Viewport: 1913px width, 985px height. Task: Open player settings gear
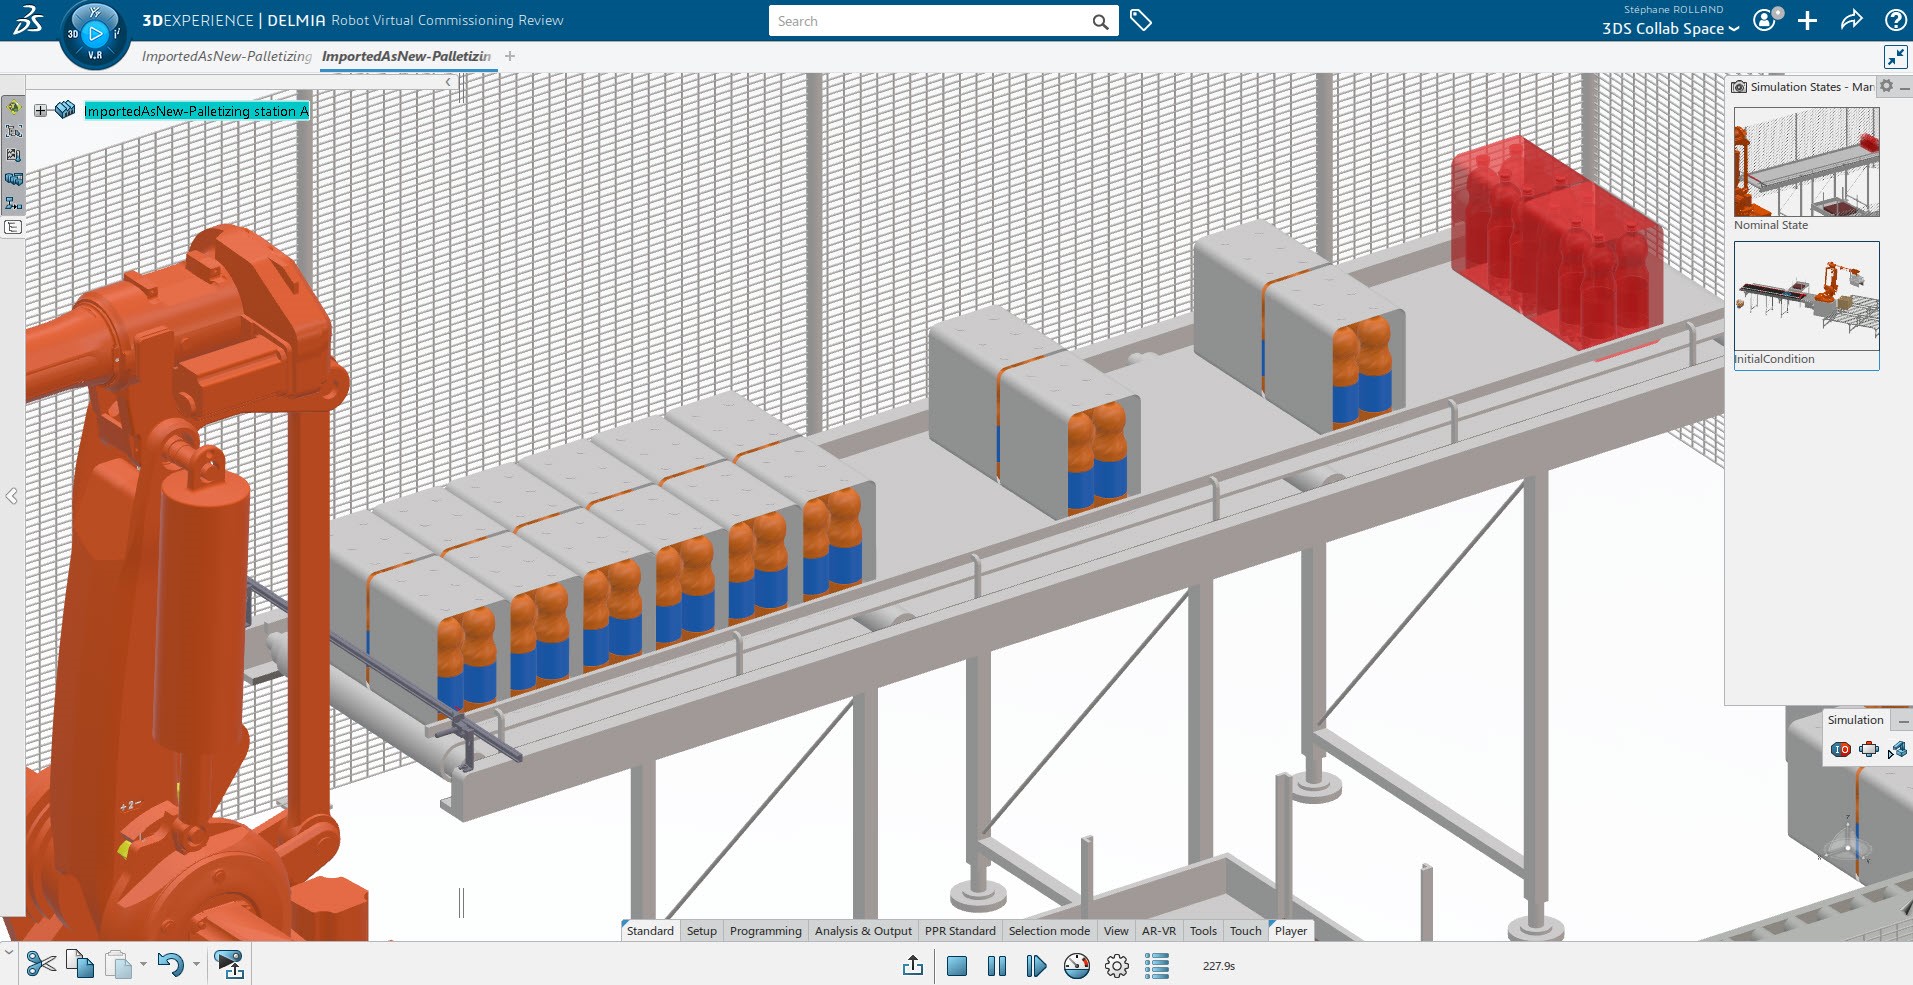[x=1117, y=966]
